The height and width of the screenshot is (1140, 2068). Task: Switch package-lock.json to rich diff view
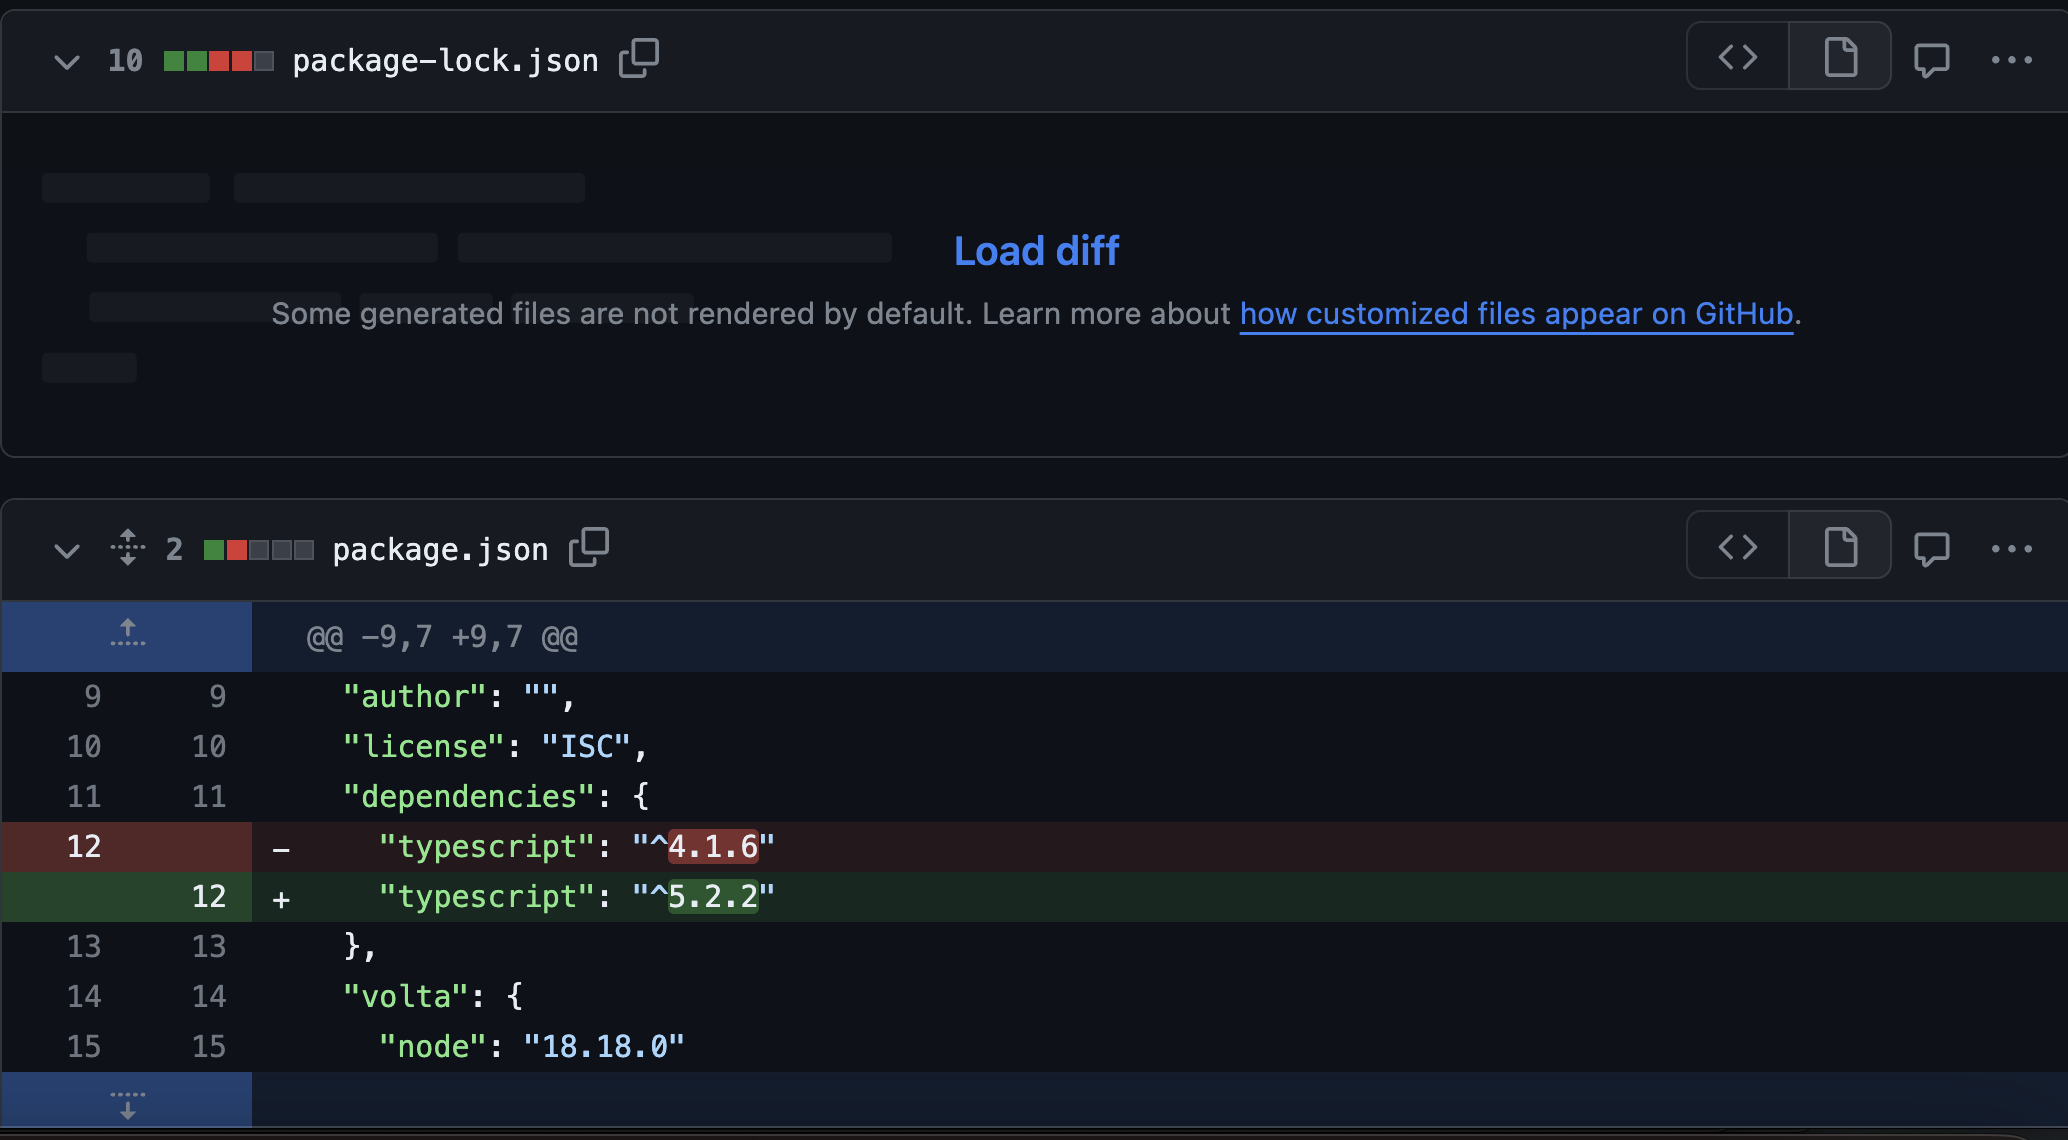(x=1840, y=57)
